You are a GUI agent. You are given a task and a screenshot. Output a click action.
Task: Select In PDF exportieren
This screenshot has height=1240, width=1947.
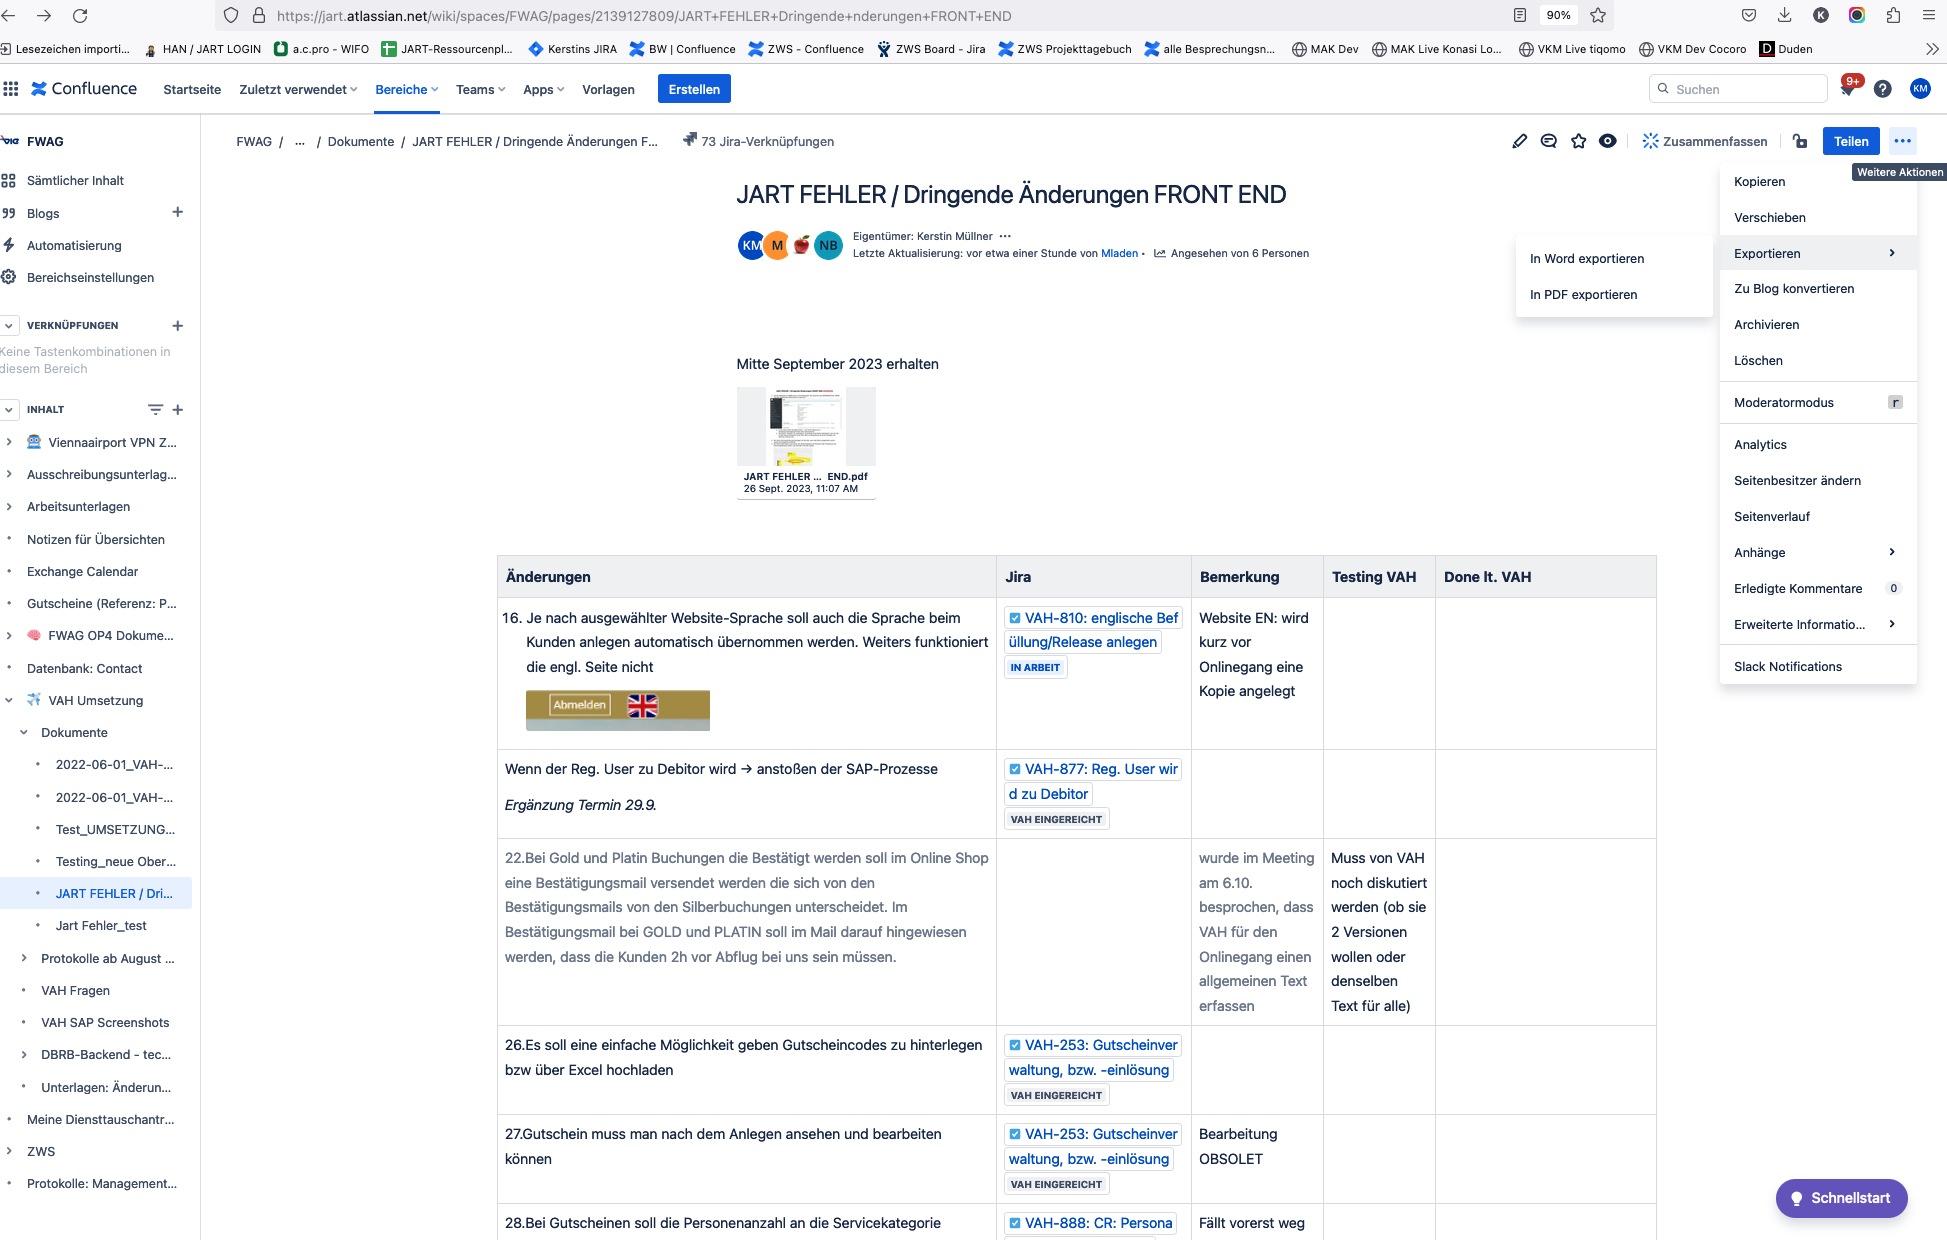(1583, 294)
